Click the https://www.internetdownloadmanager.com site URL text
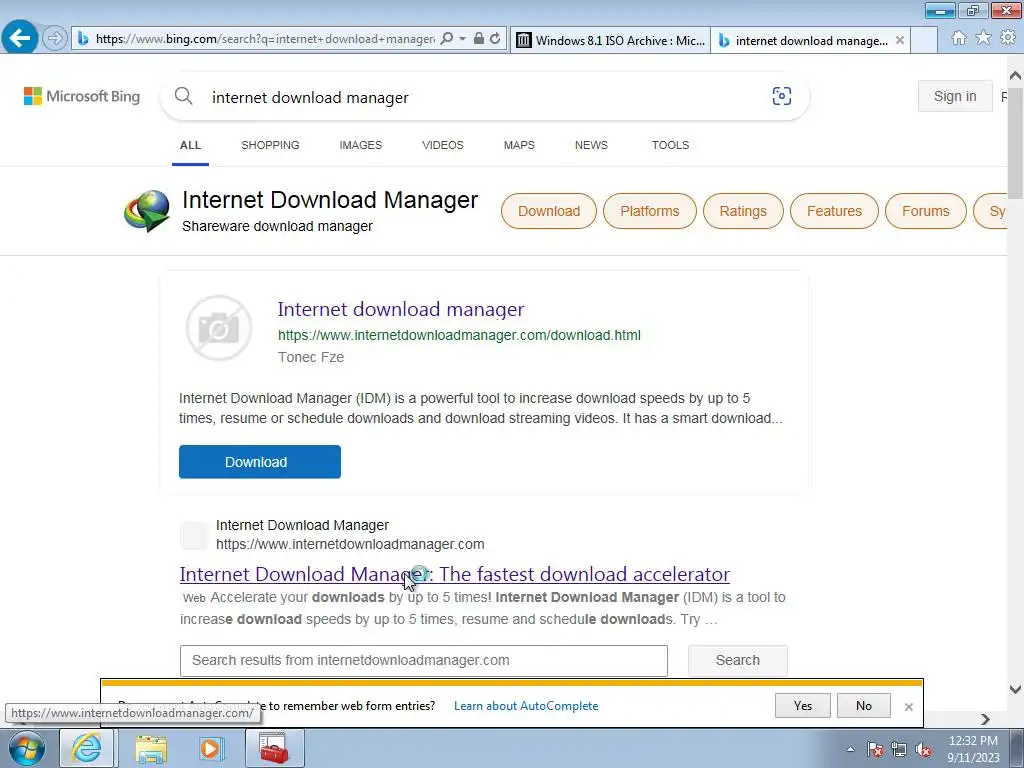 point(350,544)
